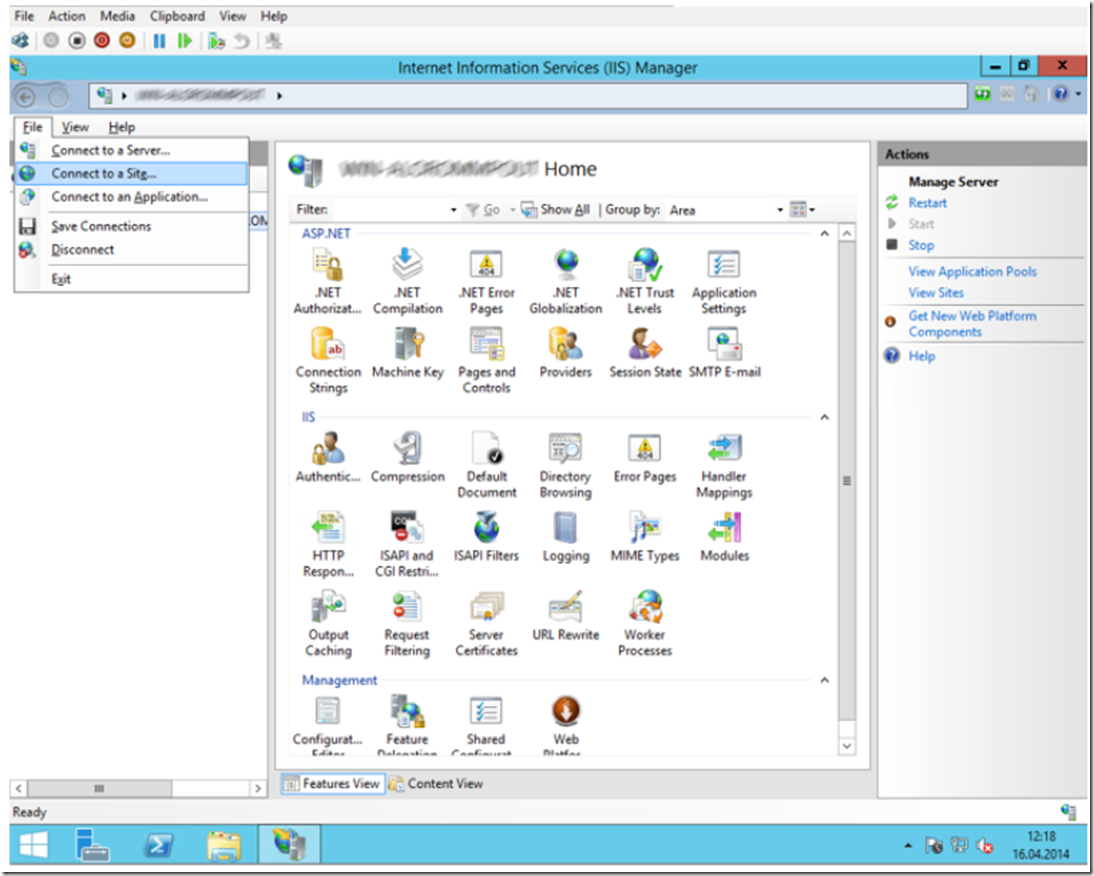Select the Compression icon
Screen dimensions: 1094x876
(x=407, y=458)
